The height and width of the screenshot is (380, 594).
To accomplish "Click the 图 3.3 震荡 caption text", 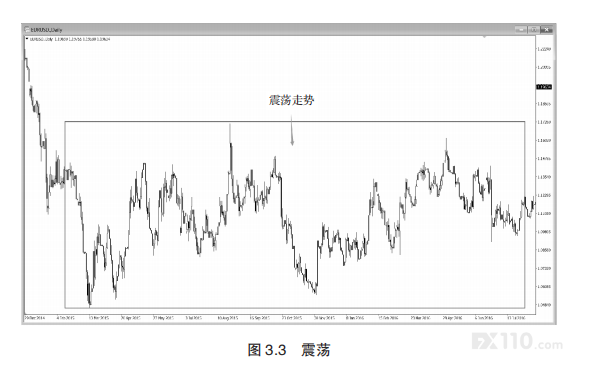I will (x=289, y=350).
